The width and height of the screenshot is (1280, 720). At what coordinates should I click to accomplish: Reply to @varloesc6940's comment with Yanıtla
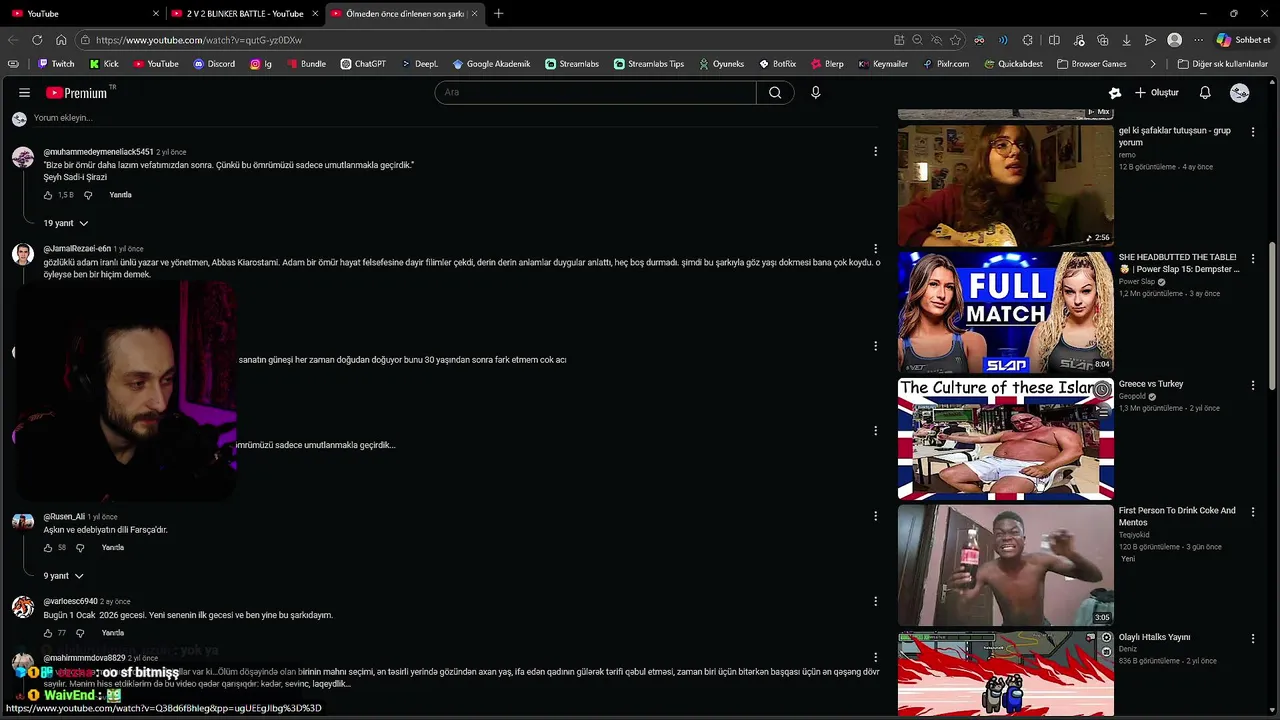click(113, 633)
